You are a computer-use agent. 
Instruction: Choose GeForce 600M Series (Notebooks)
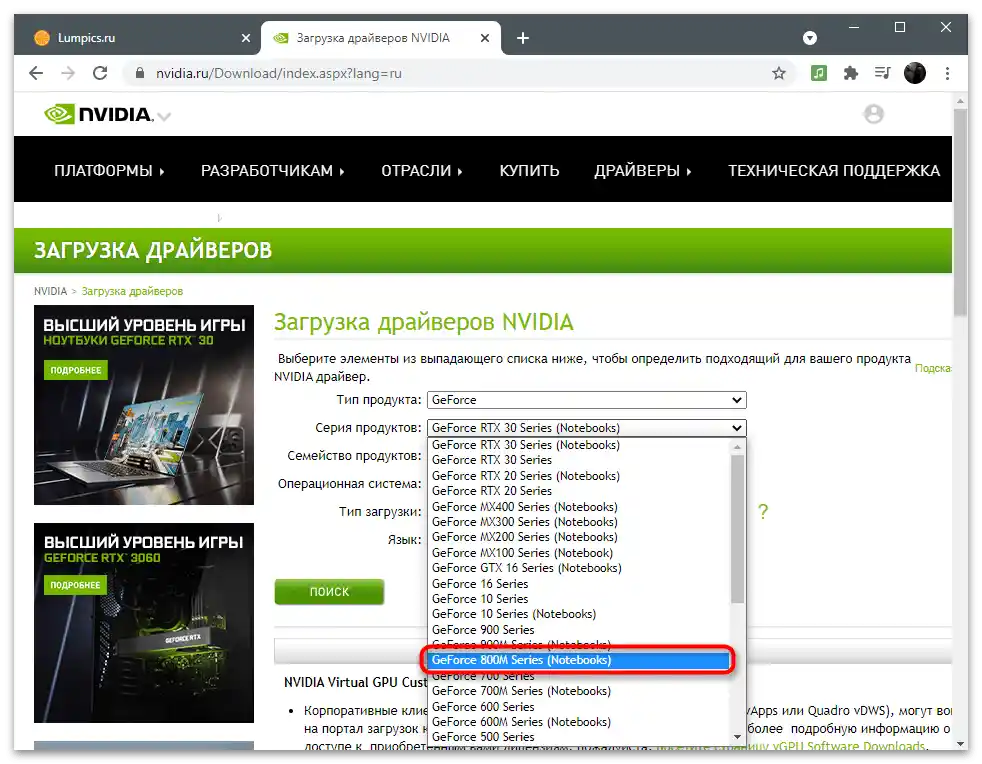coord(579,722)
